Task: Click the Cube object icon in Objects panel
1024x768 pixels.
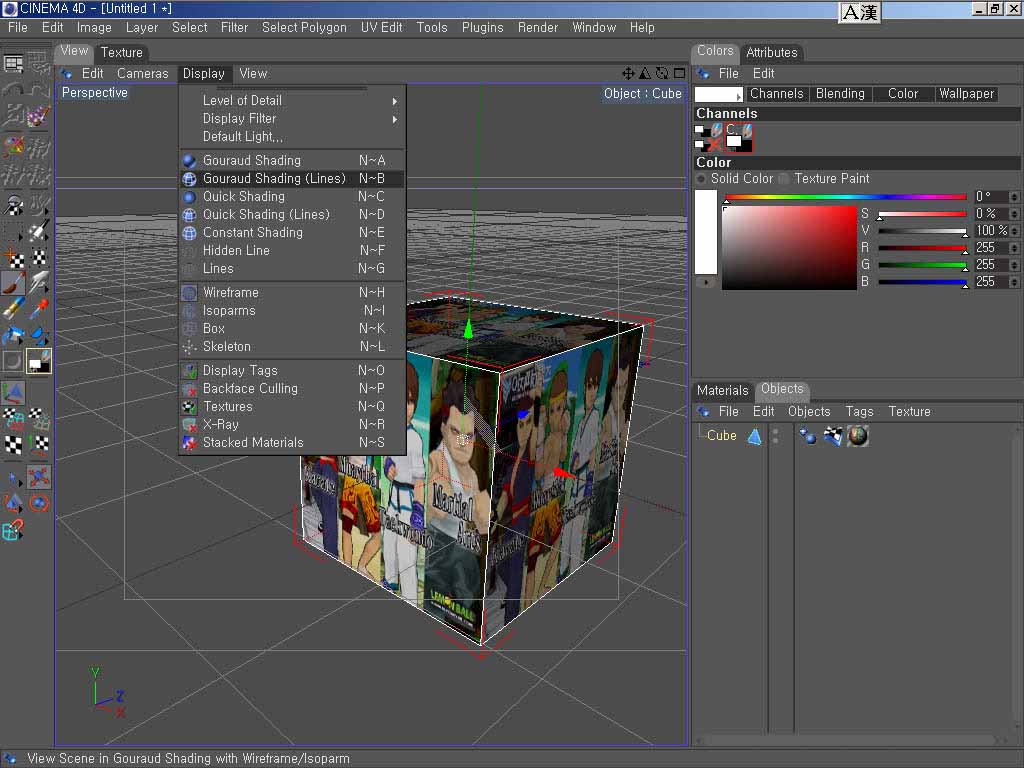Action: pyautogui.click(x=754, y=436)
